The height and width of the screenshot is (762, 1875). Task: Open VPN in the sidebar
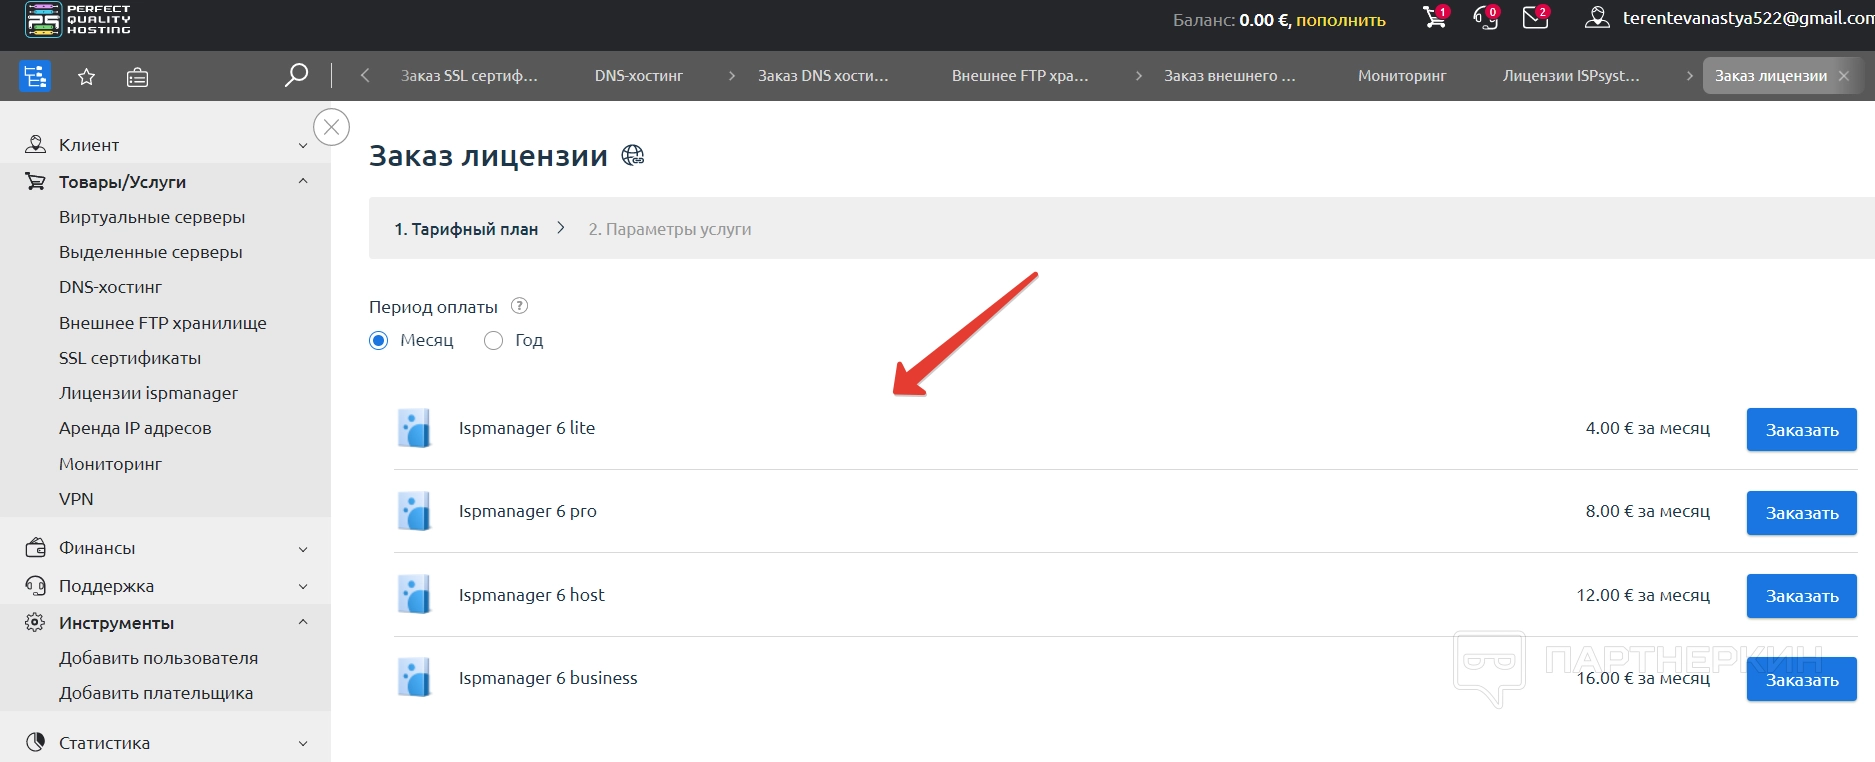[76, 499]
